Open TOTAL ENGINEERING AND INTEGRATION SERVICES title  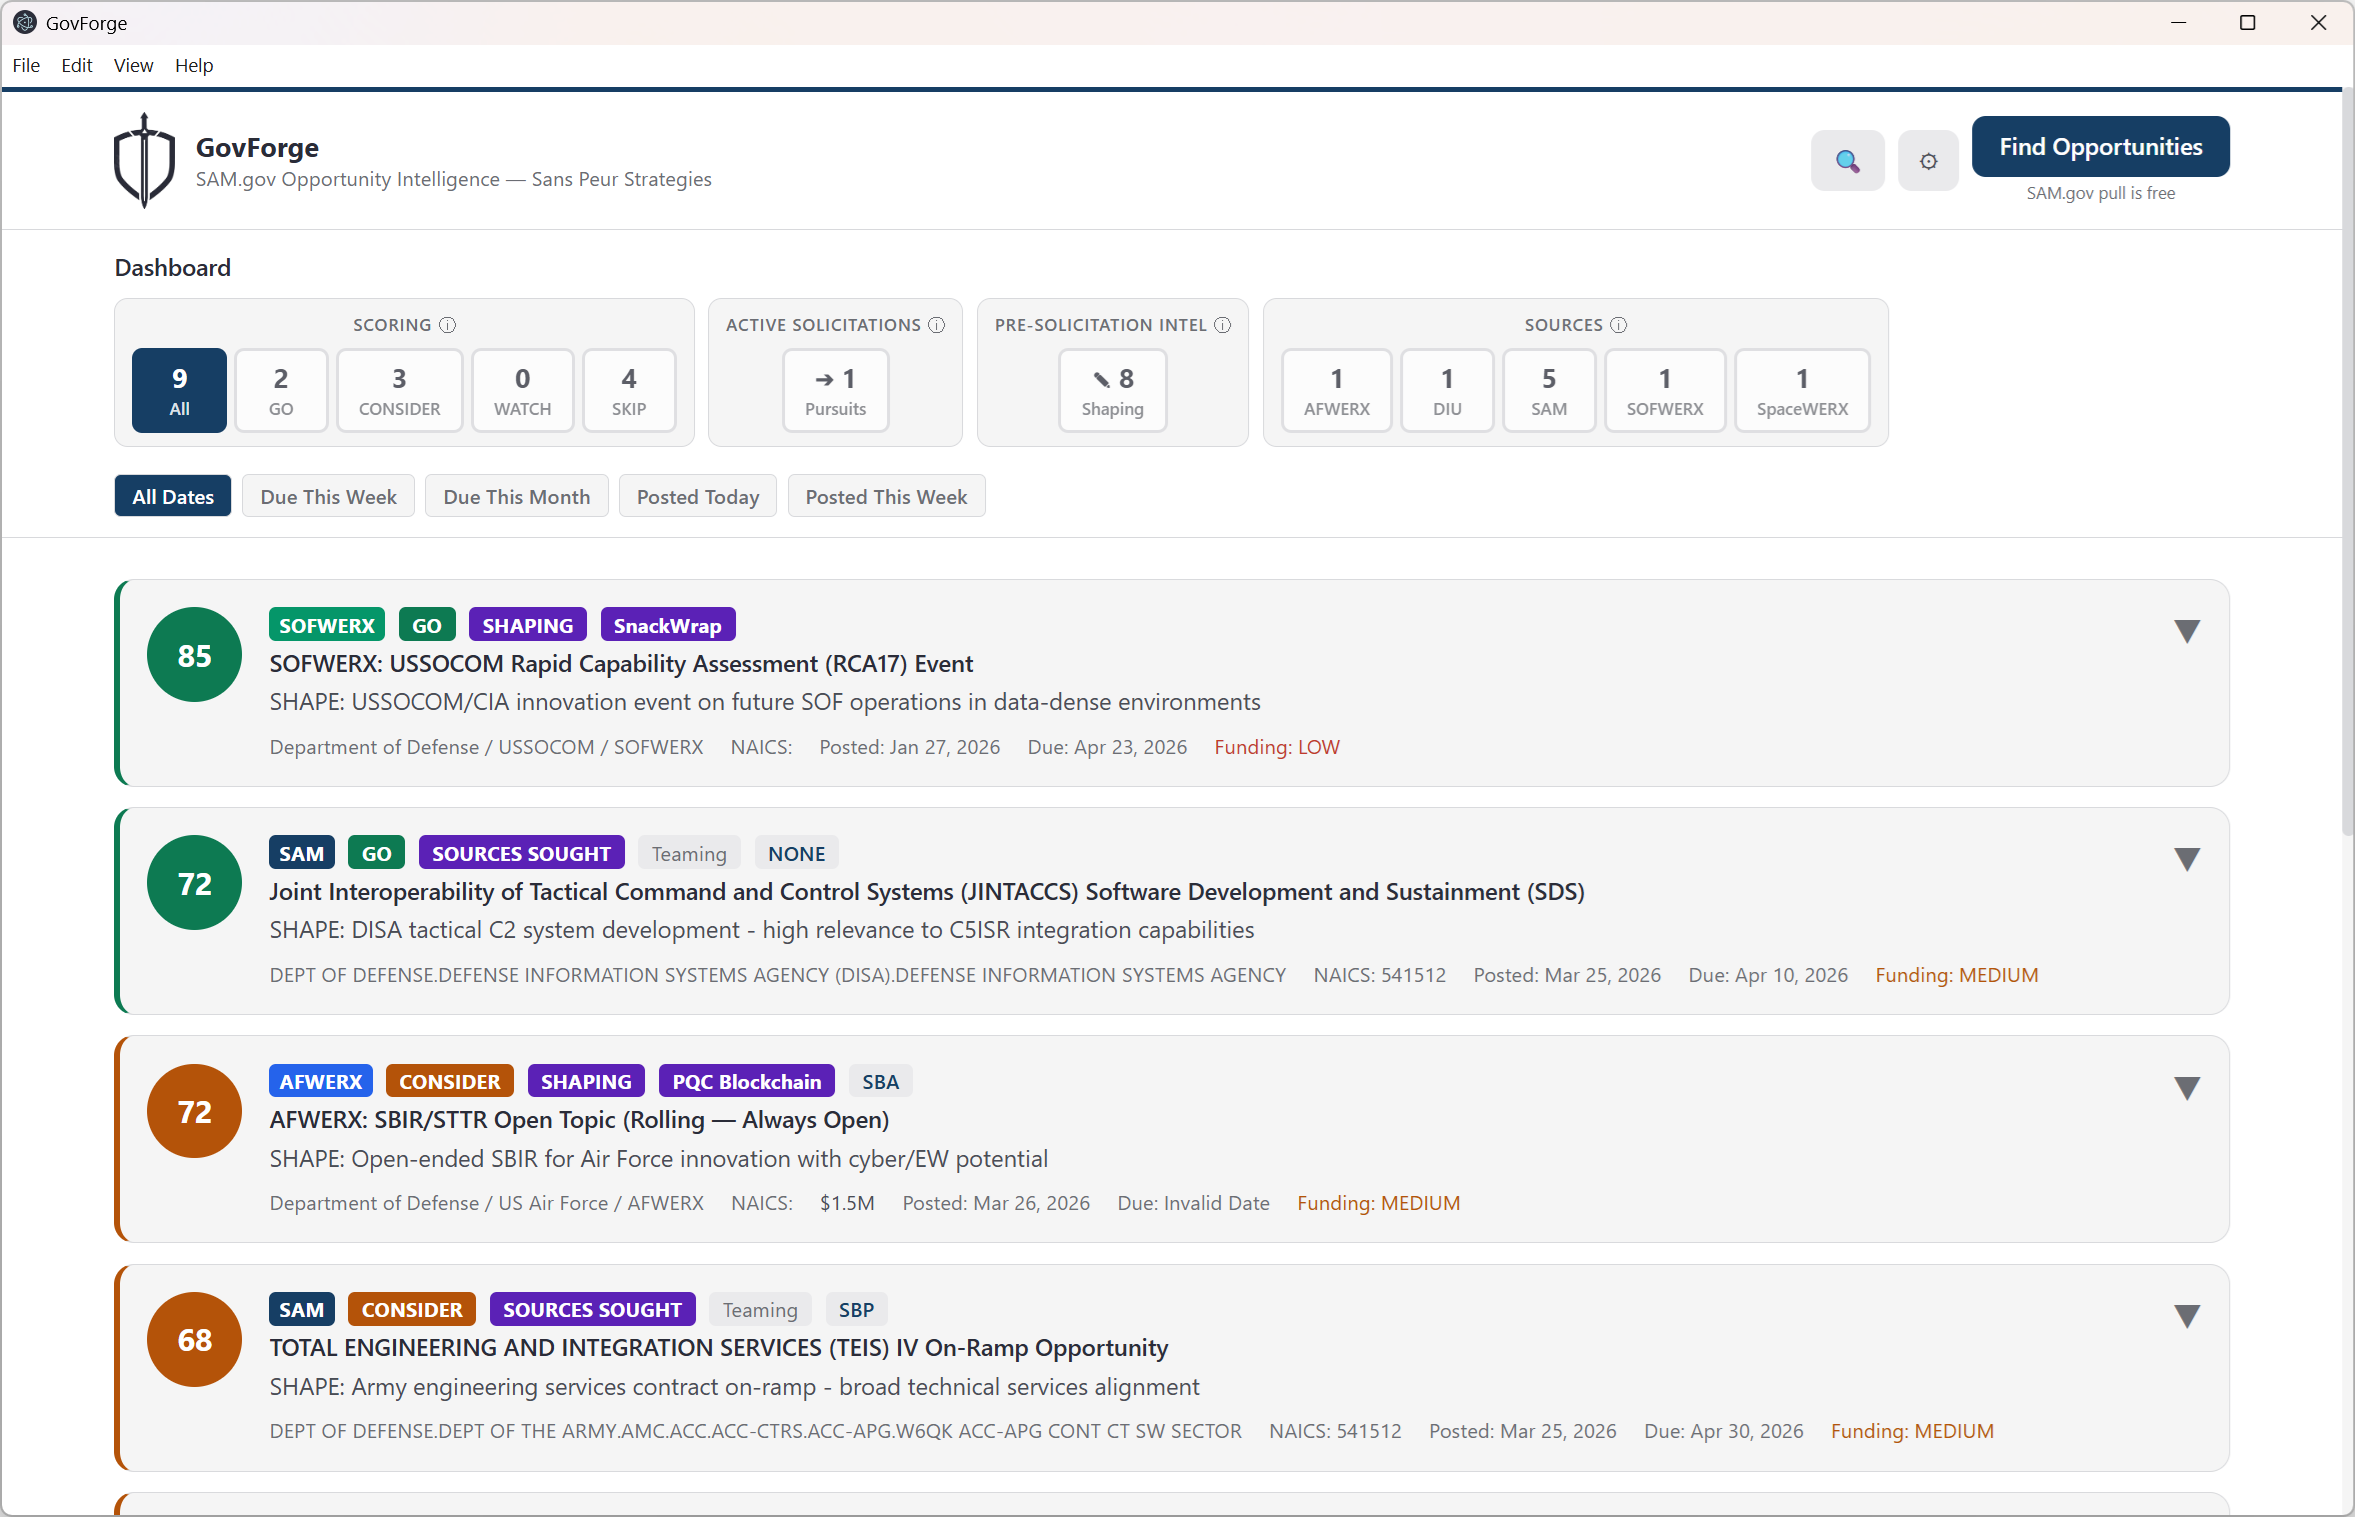coord(718,1347)
